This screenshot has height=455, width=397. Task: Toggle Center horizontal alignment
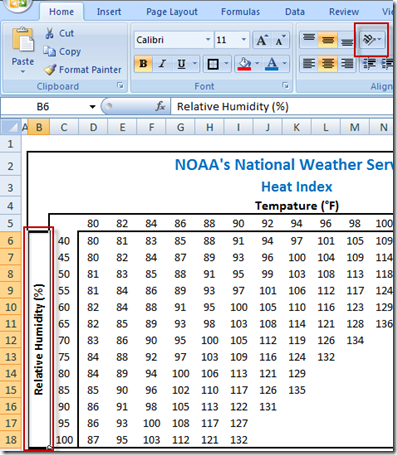pos(328,63)
